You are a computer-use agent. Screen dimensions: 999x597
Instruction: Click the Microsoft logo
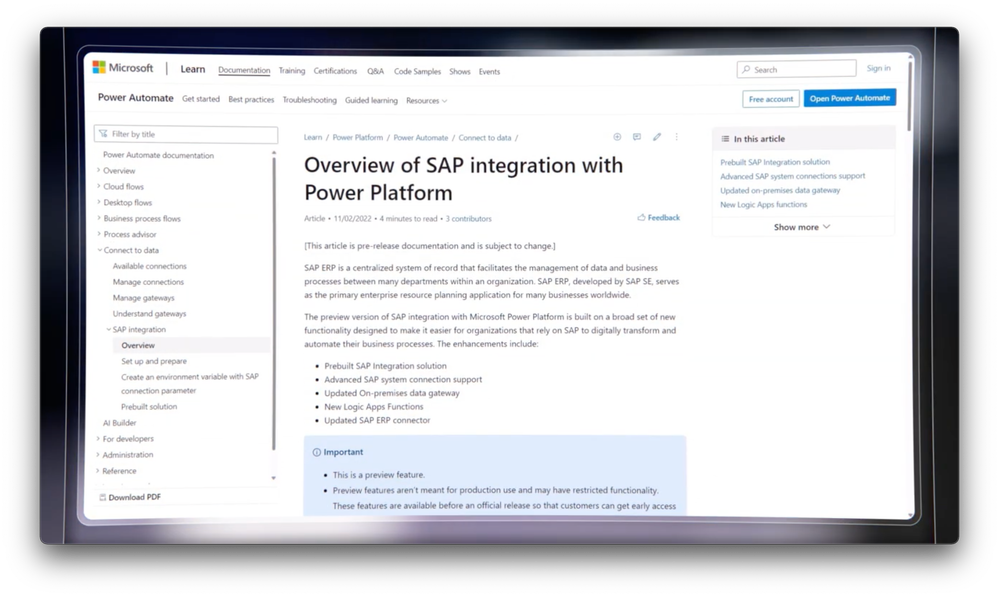(x=123, y=68)
